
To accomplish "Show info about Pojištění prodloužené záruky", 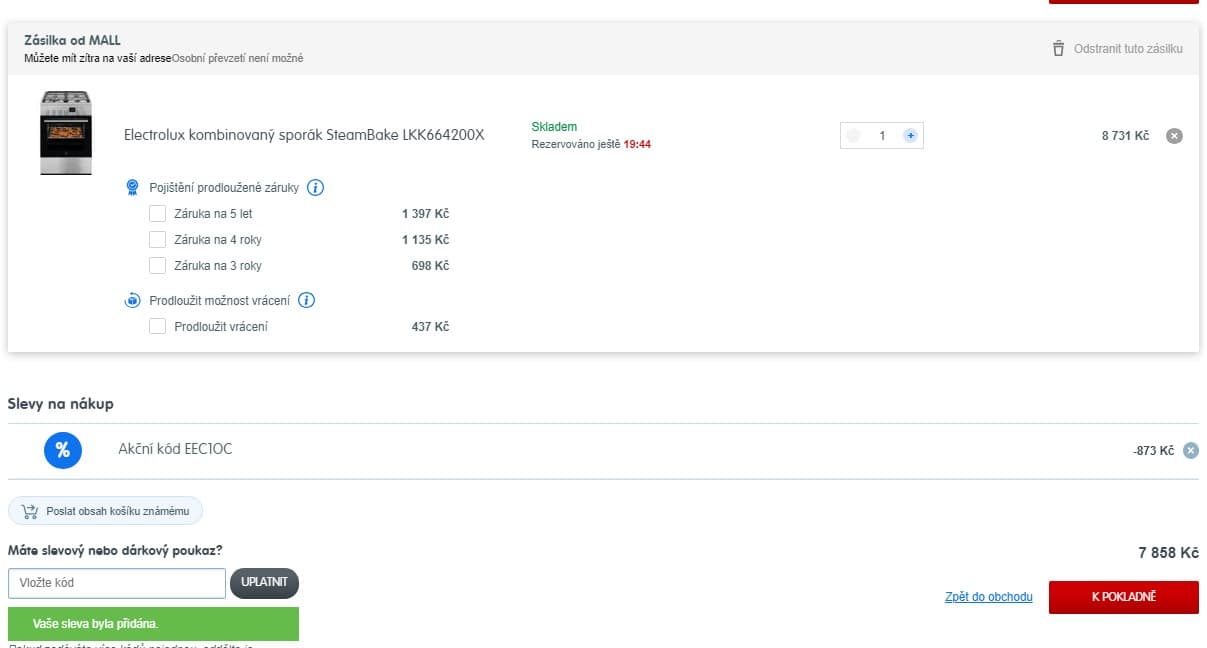I will (315, 187).
